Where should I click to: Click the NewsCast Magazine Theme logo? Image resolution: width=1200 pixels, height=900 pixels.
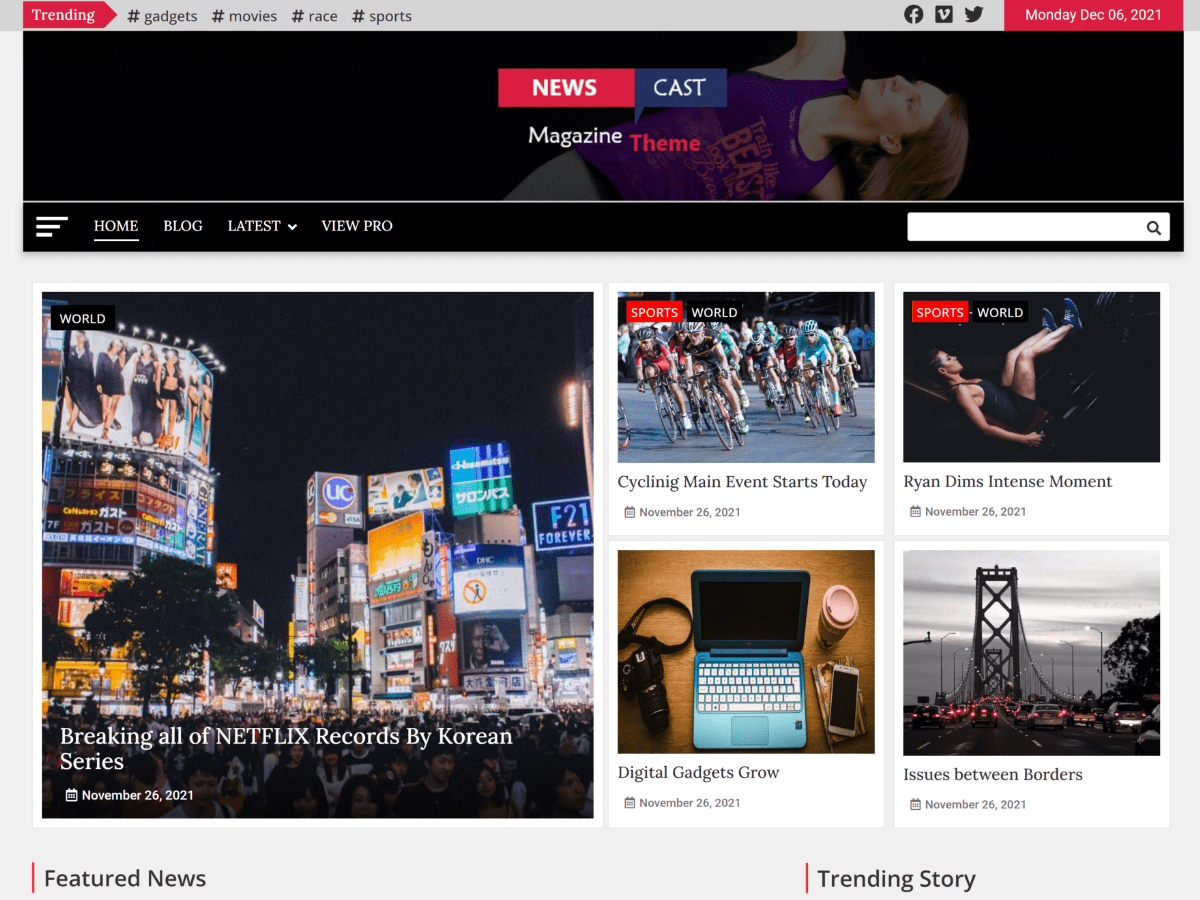(x=612, y=111)
